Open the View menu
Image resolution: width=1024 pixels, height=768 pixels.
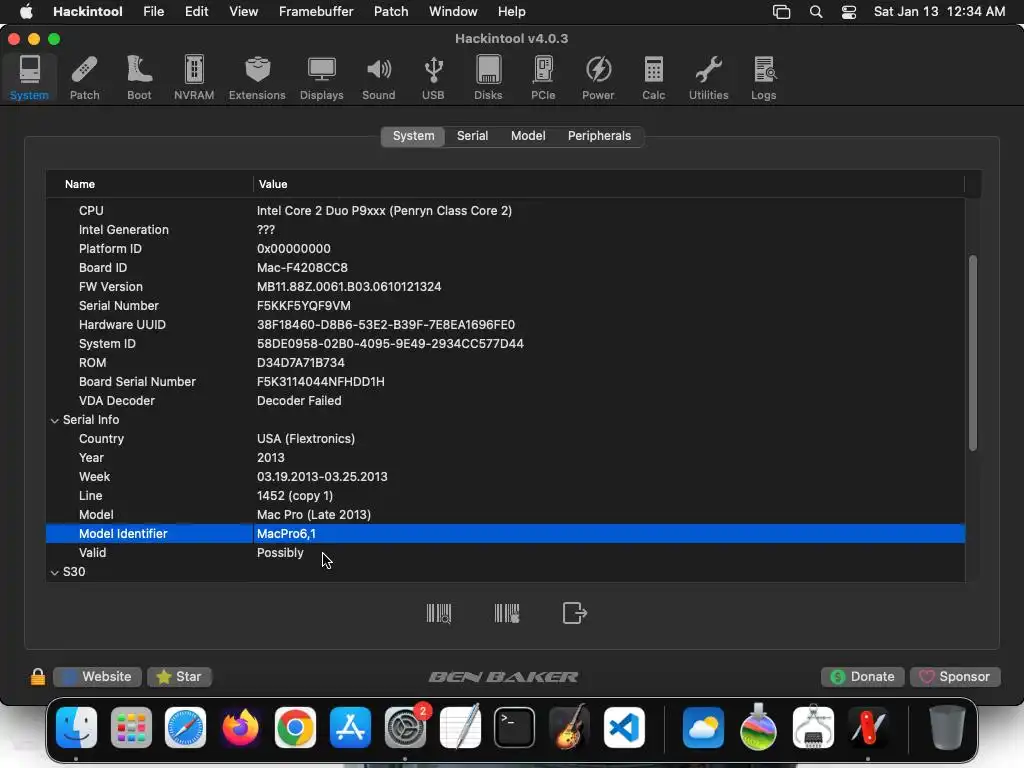[x=244, y=12]
